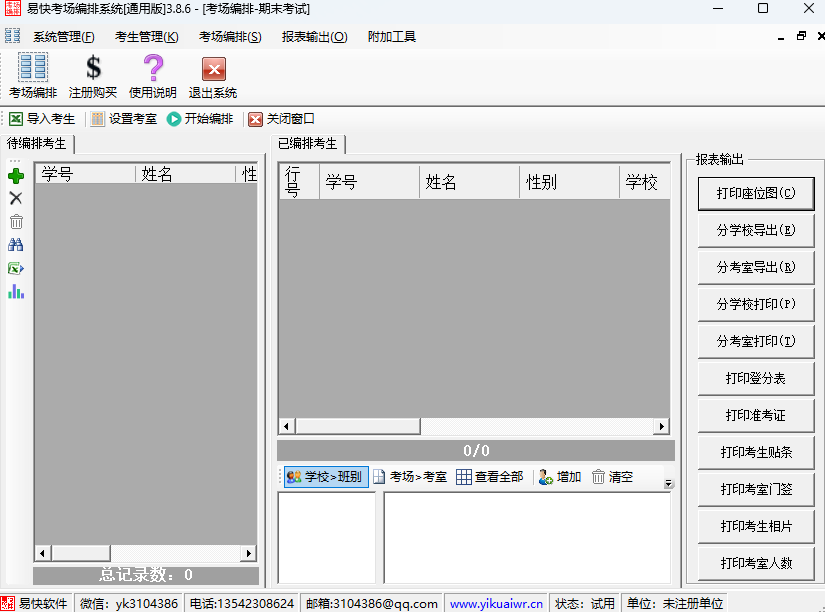The height and width of the screenshot is (612, 825).
Task: Click 打印考室人数 button
Action: coord(756,564)
